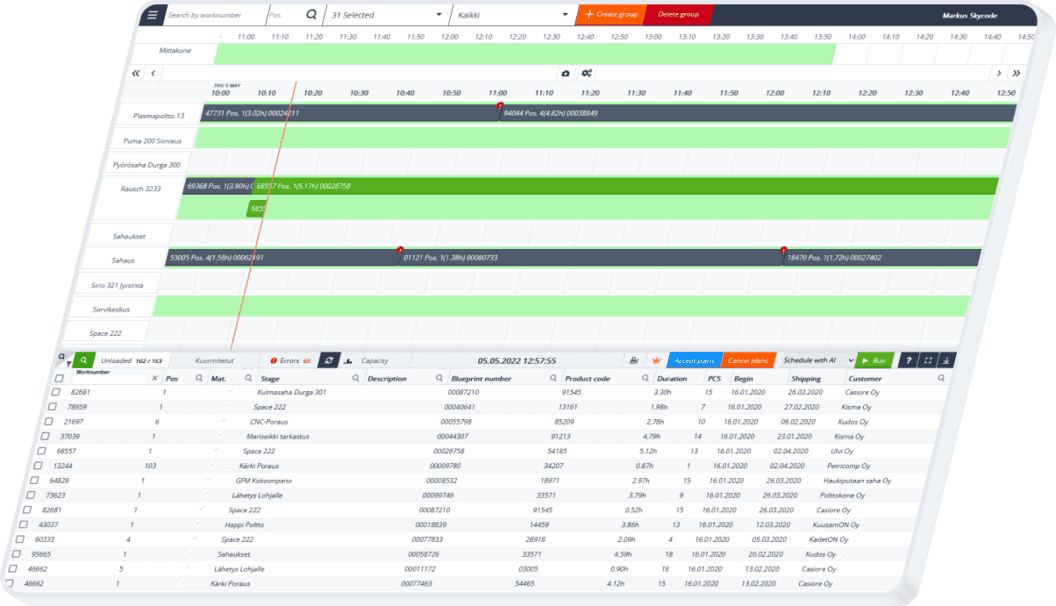This screenshot has height=606, width=1056.
Task: Select job bar '53005 Pos. 4(1.58h)' on Sahaus
Action: (282, 257)
